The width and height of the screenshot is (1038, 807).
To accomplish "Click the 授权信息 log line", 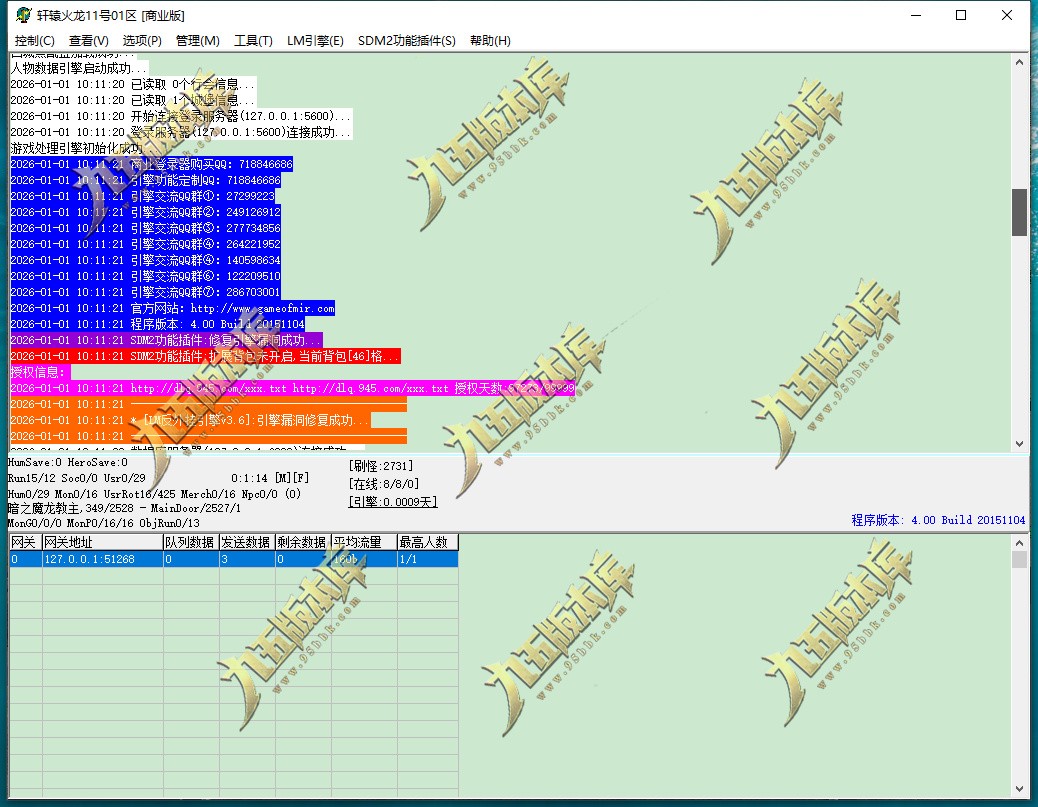I will (x=40, y=372).
